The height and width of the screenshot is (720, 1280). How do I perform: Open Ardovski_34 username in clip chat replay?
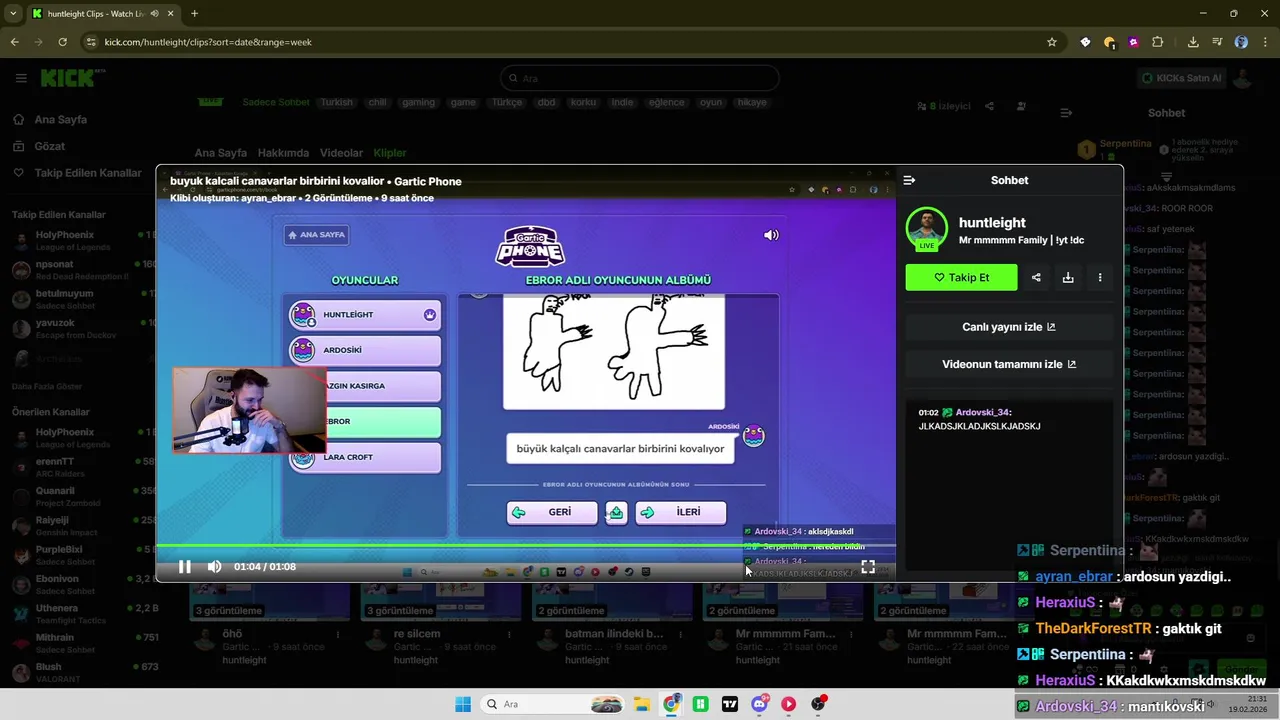pyautogui.click(x=982, y=412)
